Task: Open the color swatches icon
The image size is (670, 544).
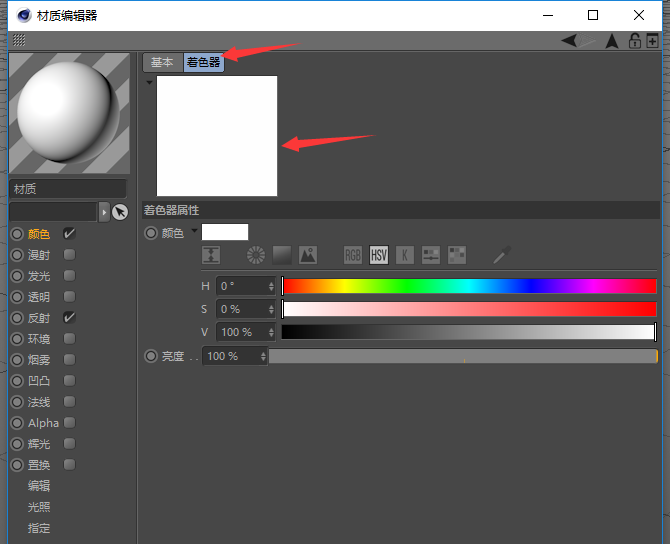Action: [457, 255]
